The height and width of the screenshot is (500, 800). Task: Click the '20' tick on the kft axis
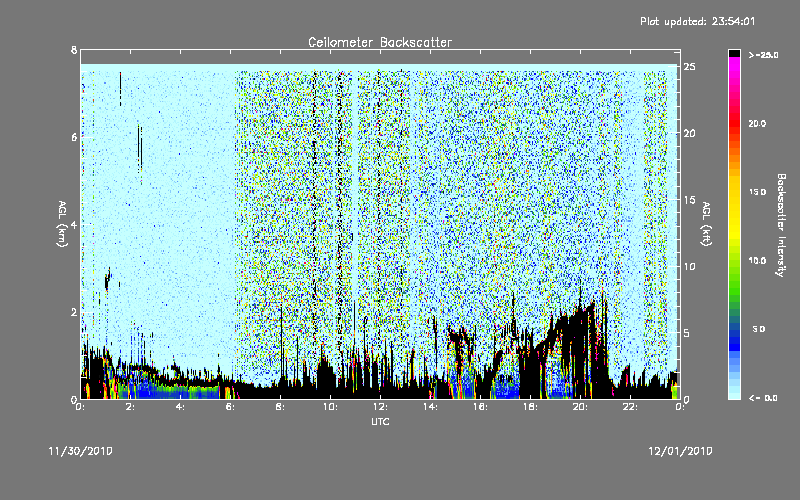(689, 133)
